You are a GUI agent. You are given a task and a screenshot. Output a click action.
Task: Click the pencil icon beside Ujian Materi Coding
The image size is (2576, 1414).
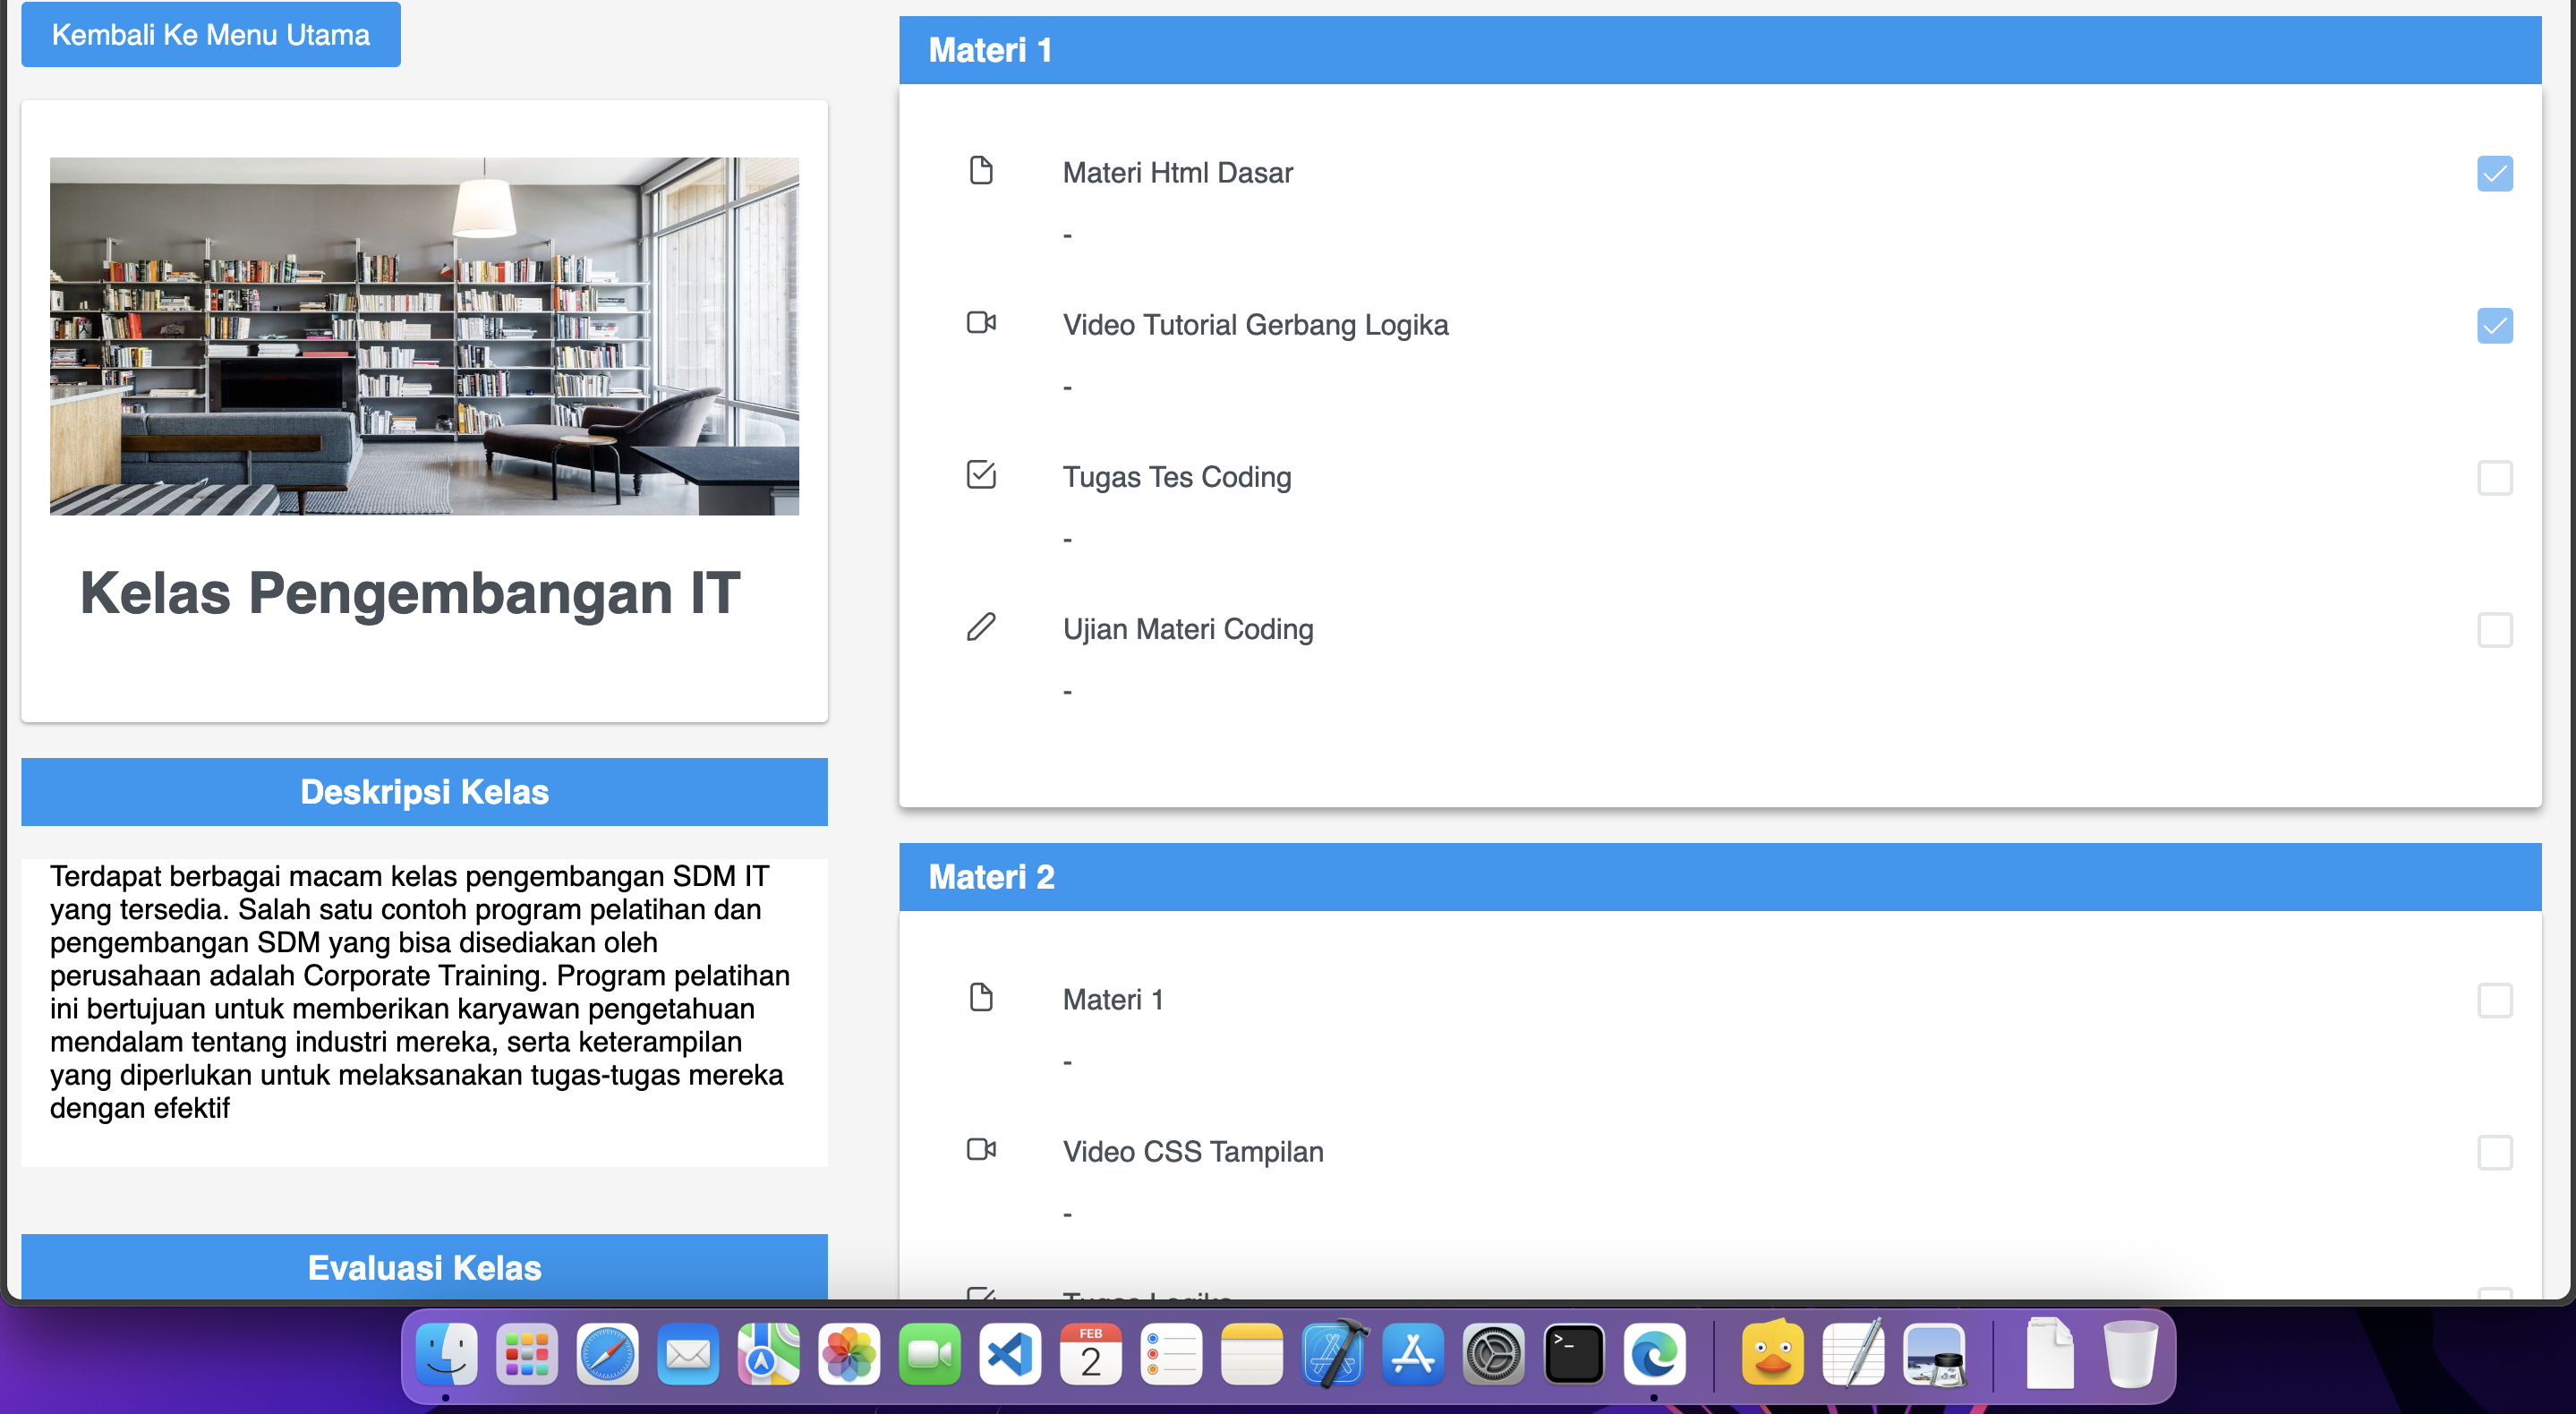(x=981, y=627)
